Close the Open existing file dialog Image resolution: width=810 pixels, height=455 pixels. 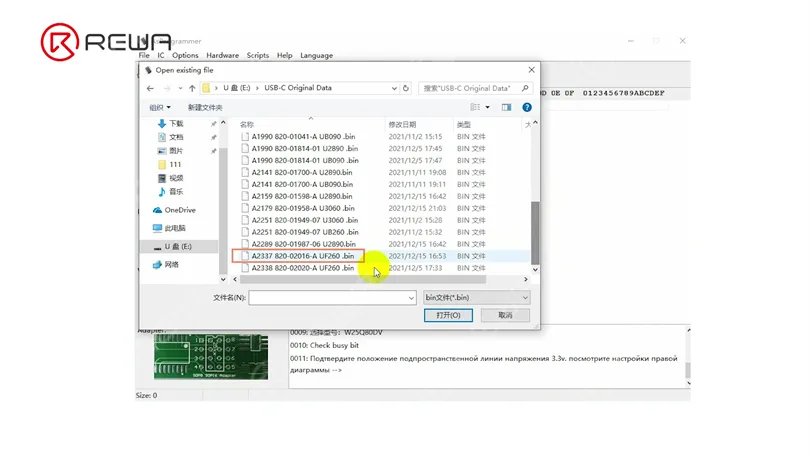point(532,70)
